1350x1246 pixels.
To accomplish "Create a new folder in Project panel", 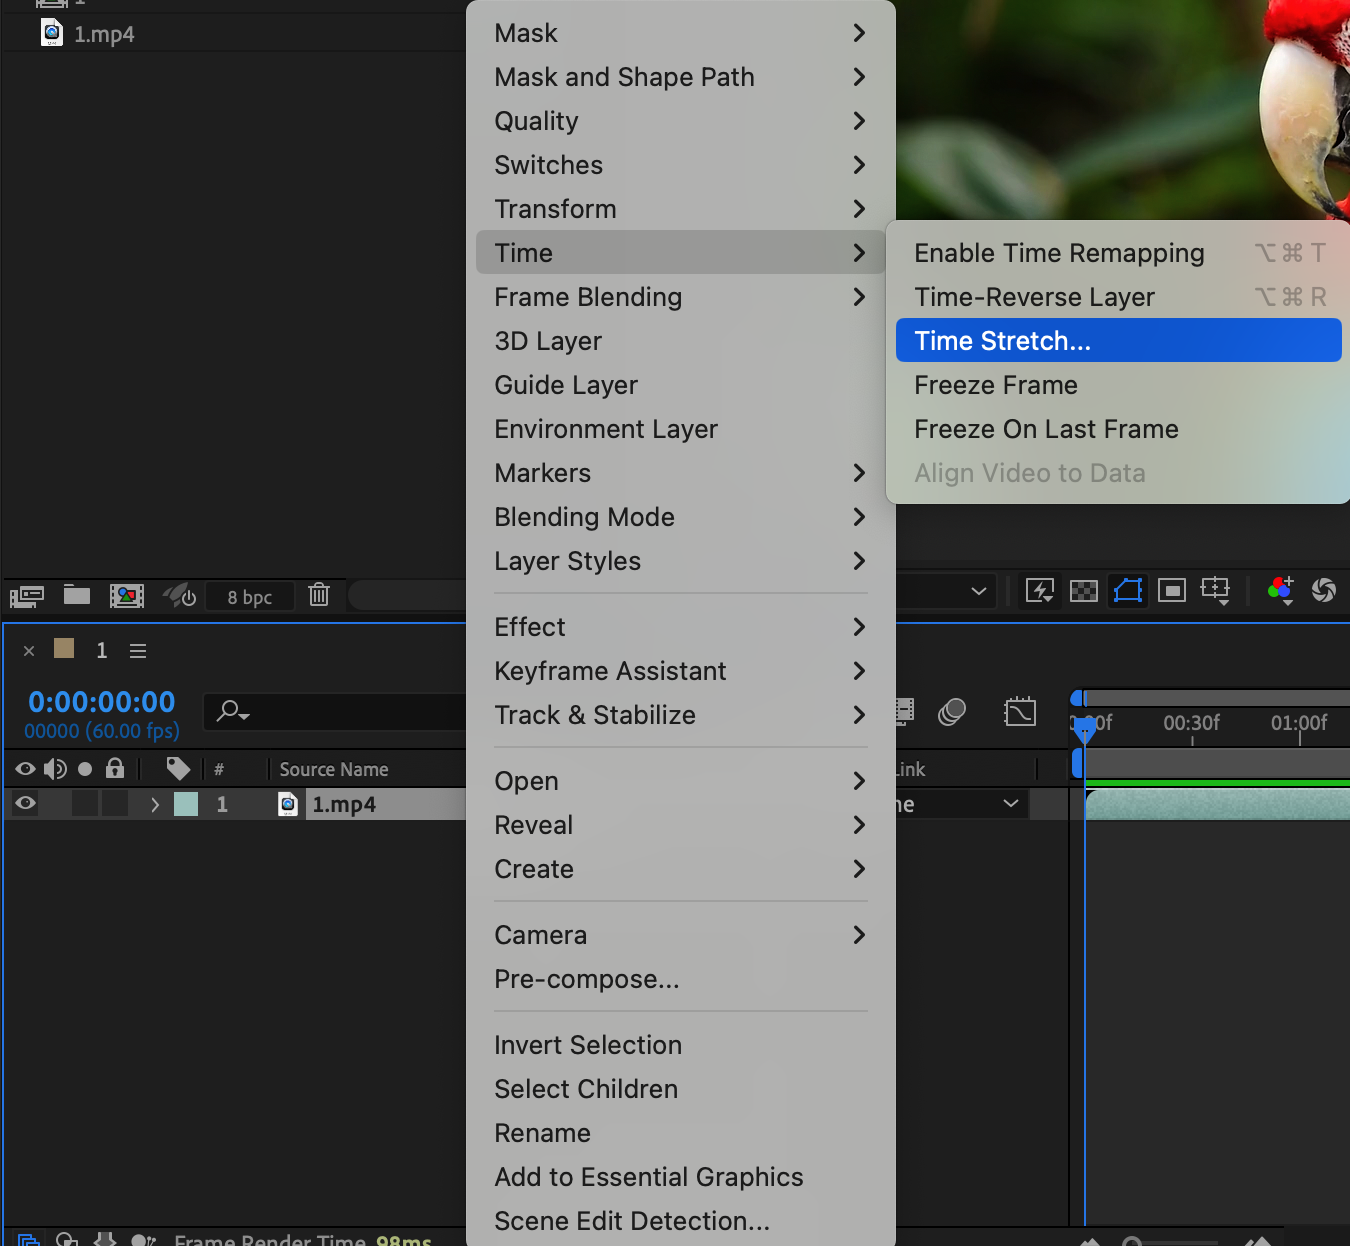I will [x=77, y=596].
